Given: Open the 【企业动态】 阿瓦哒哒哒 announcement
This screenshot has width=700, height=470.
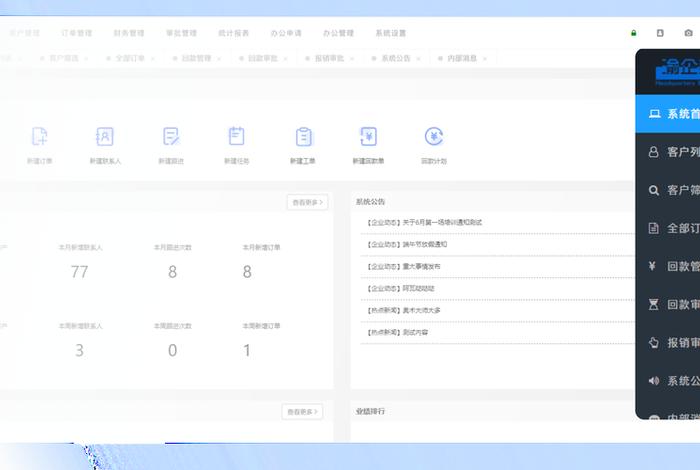Looking at the screenshot, I should click(x=401, y=288).
